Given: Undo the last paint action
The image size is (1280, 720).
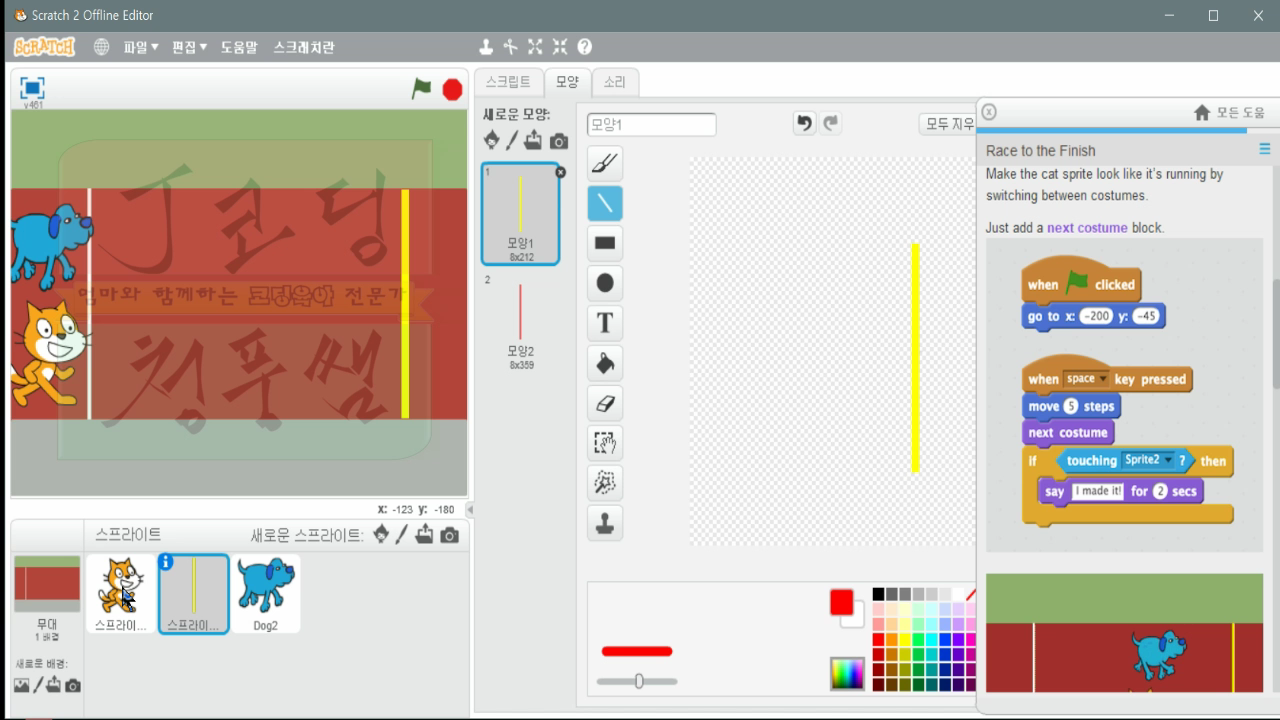Looking at the screenshot, I should tap(804, 123).
